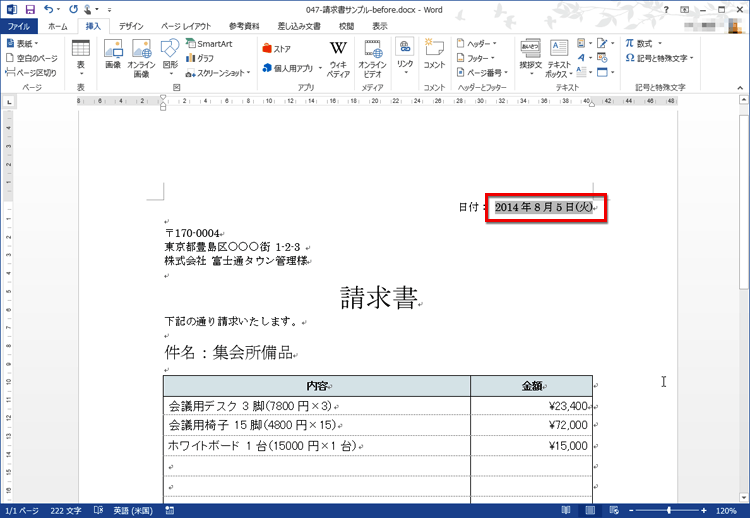Insert a ページ区切り page break

pyautogui.click(x=31, y=72)
